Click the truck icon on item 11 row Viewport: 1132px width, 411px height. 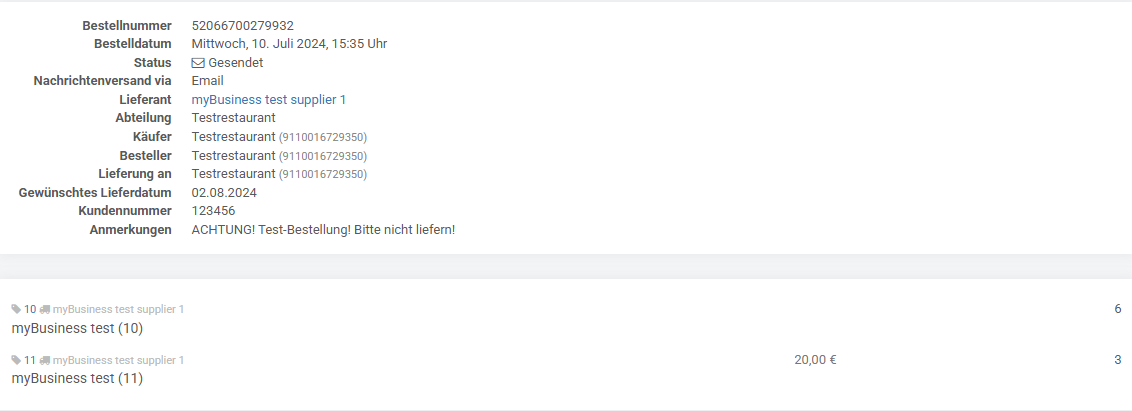[45, 360]
